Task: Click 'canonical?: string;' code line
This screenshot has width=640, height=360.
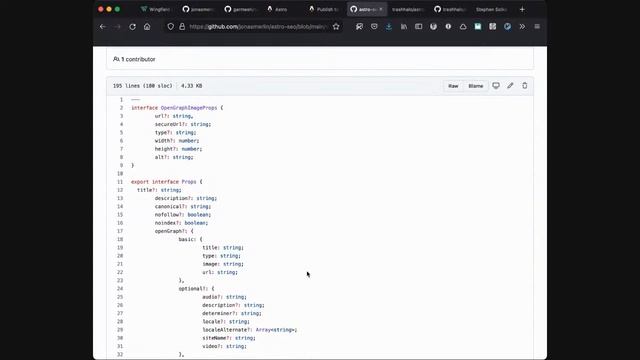Action: [x=183, y=207]
